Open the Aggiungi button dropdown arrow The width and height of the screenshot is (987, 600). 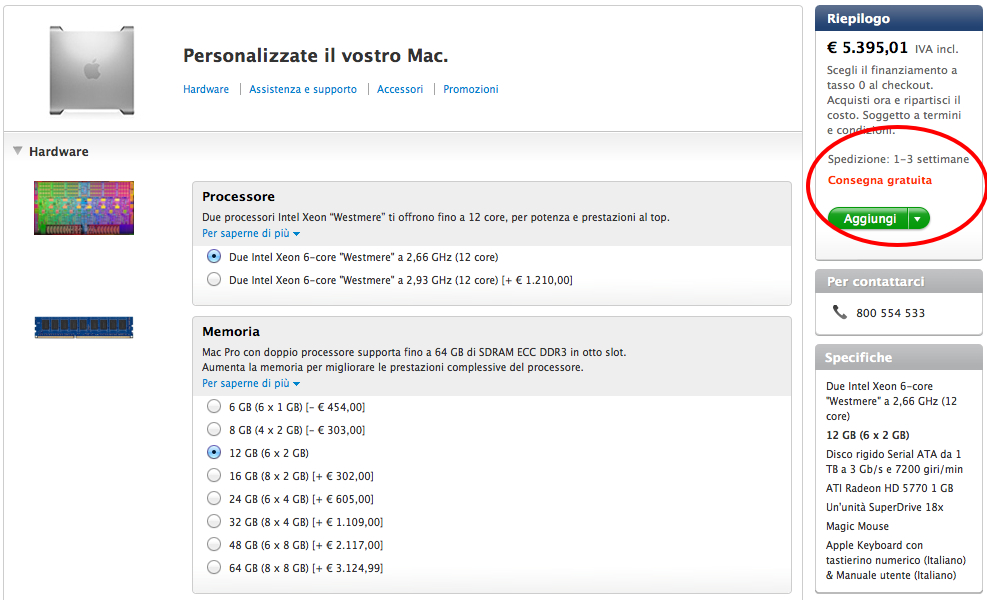click(x=918, y=218)
